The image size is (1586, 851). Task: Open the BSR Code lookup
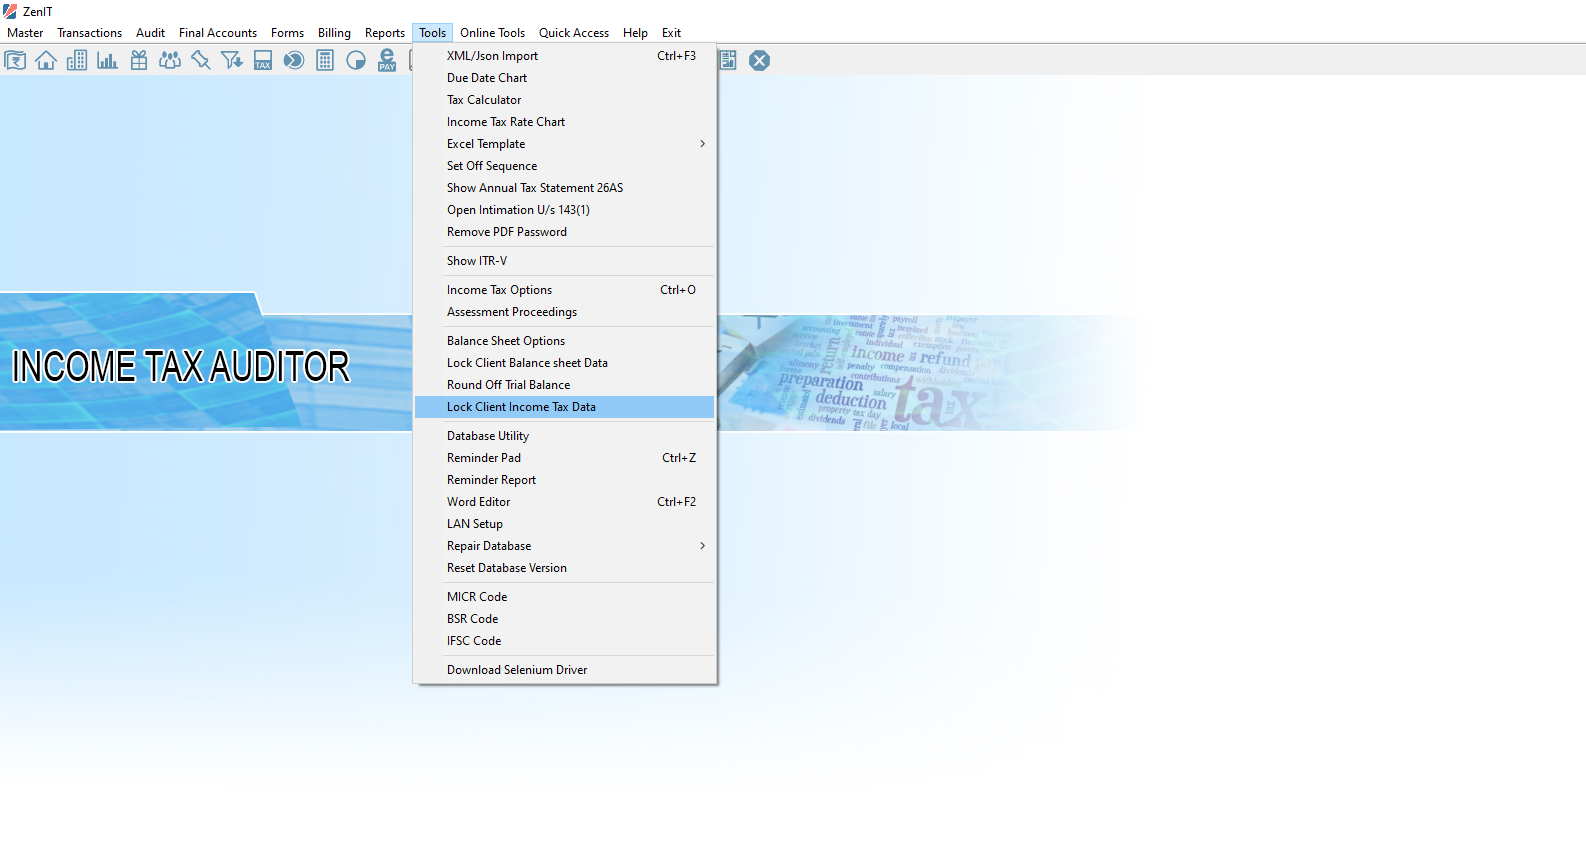pos(565,619)
